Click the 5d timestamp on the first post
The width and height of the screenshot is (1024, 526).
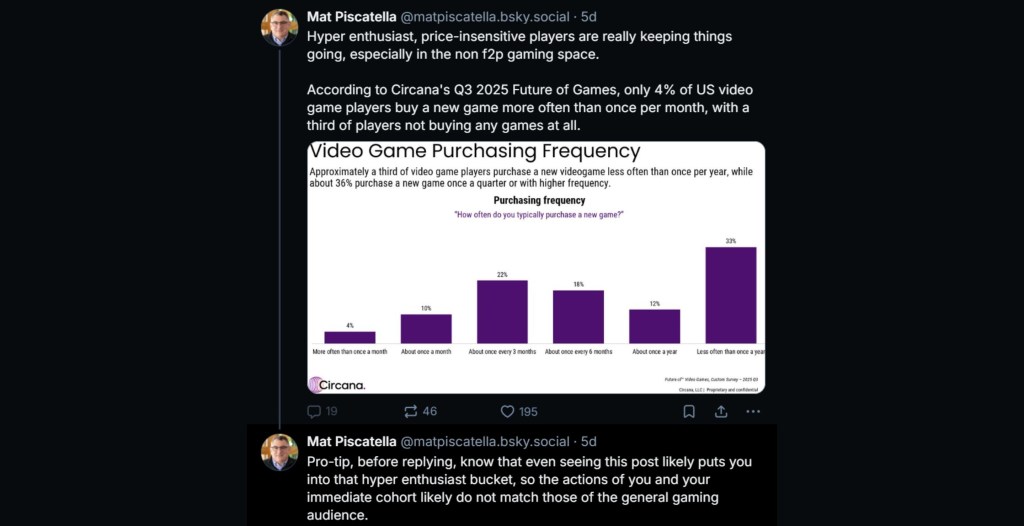(x=589, y=17)
